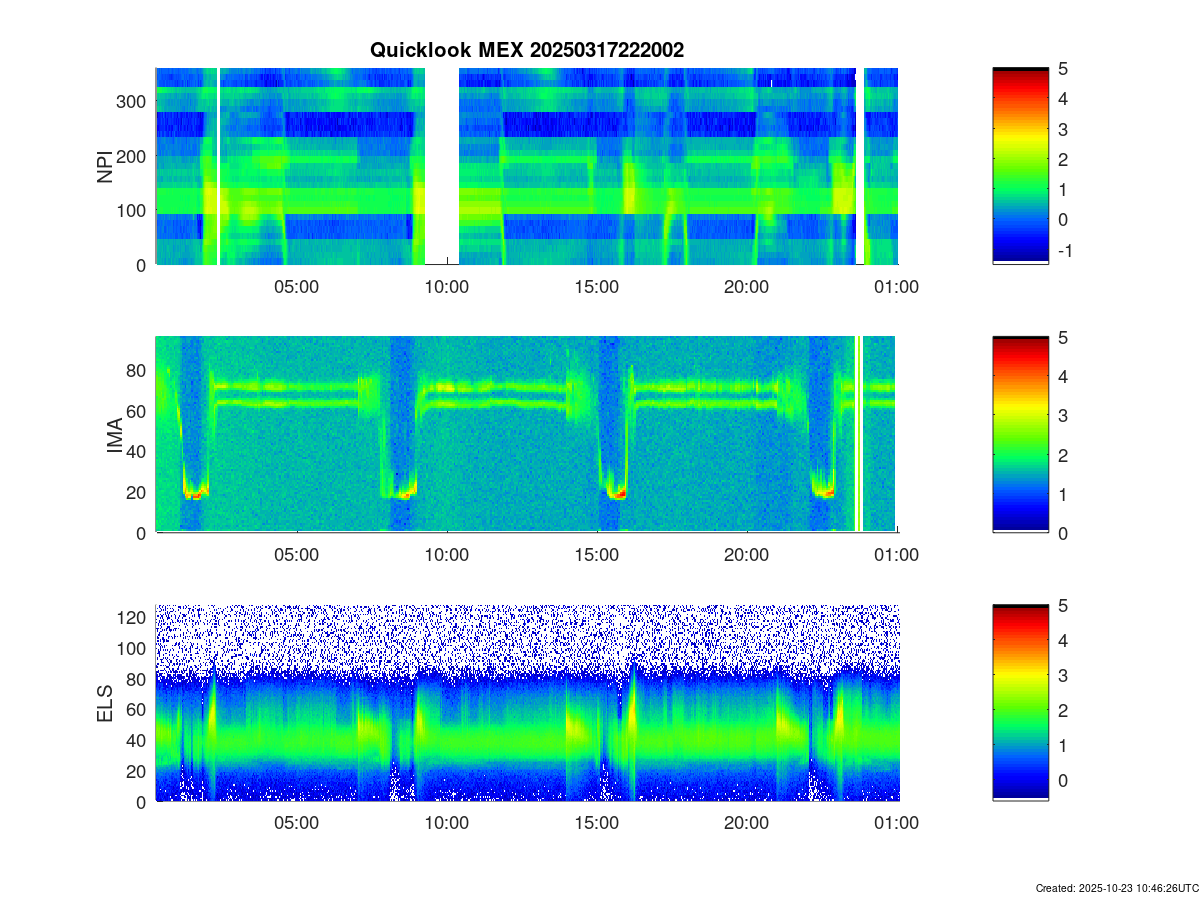Screen dimensions: 1200x900
Task: Click the 01:00 tick under the ELS plot
Action: click(896, 823)
